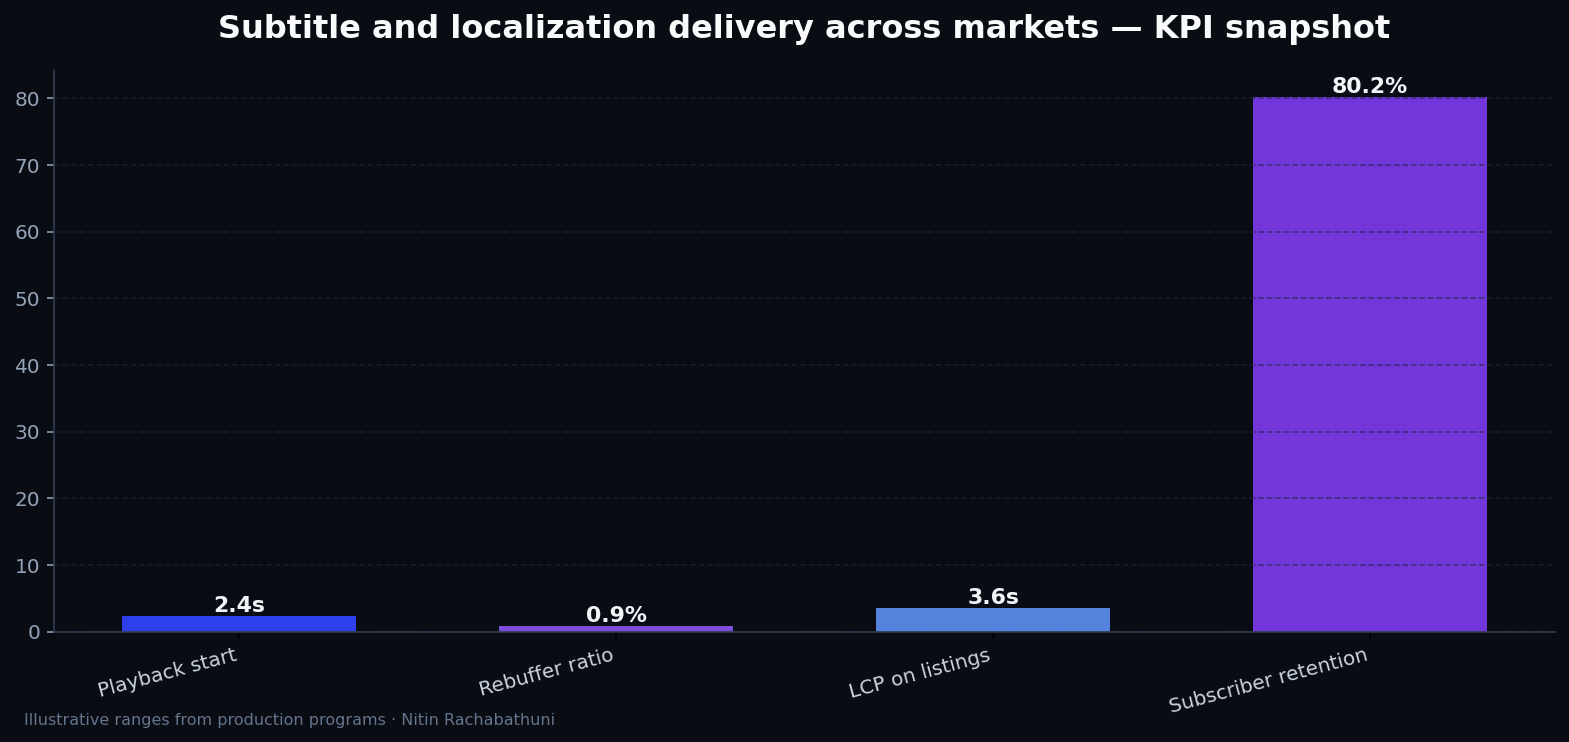
Task: Click the 0.9% value label
Action: (616, 615)
